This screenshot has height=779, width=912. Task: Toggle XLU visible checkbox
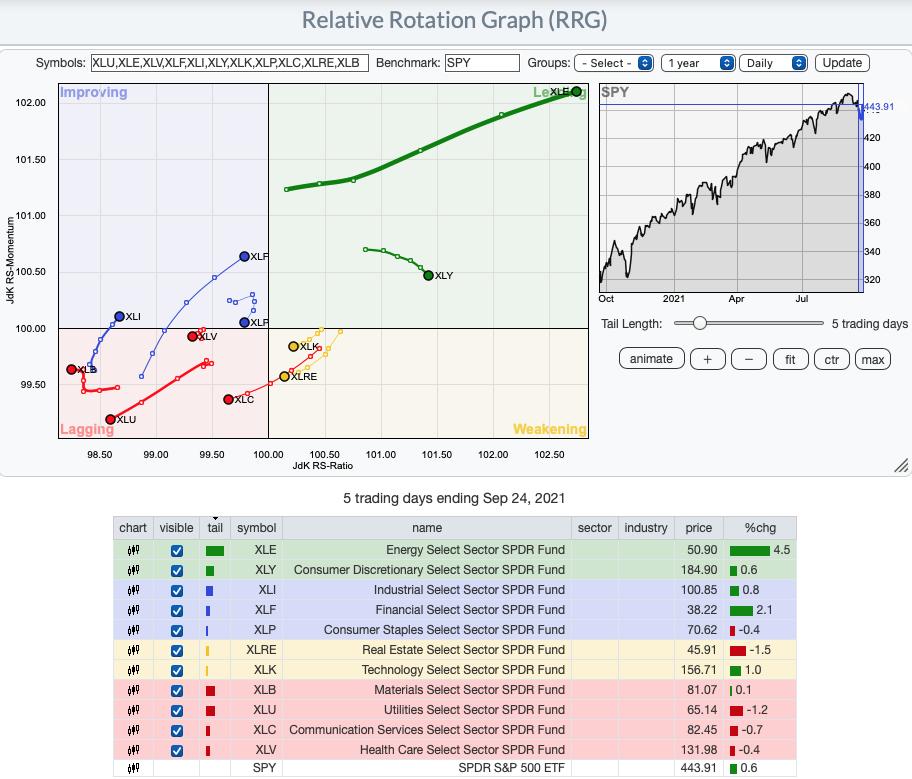tap(177, 711)
